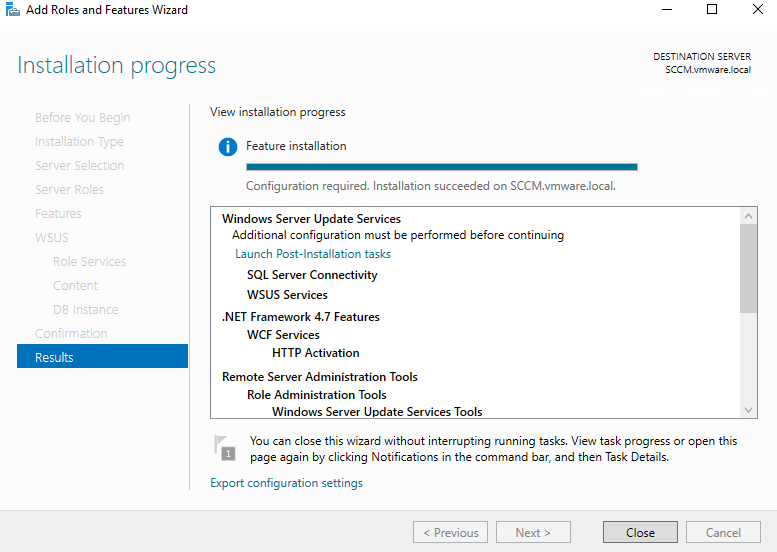Click Export configuration settings link
The height and width of the screenshot is (552, 777).
click(286, 483)
